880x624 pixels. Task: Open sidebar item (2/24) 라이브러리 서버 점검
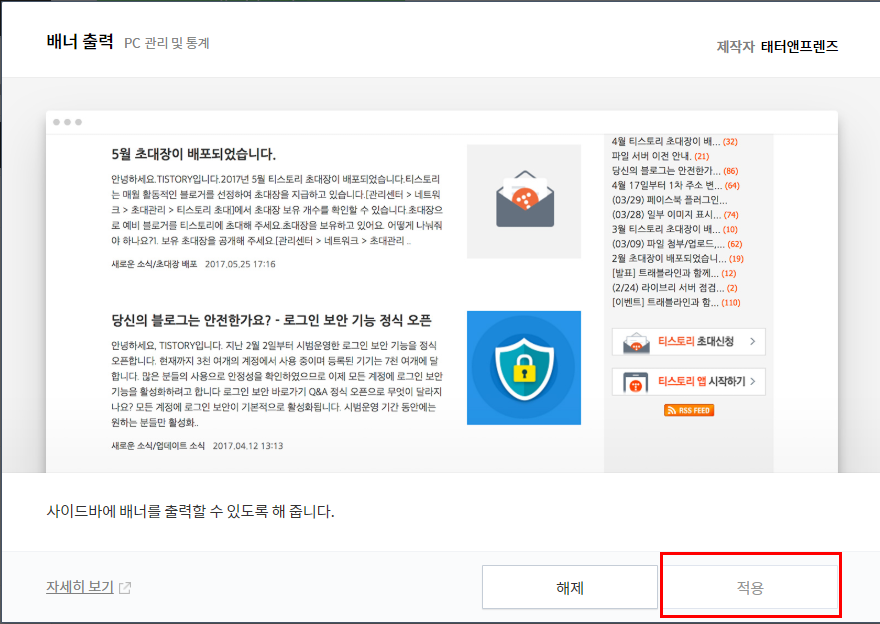point(668,288)
